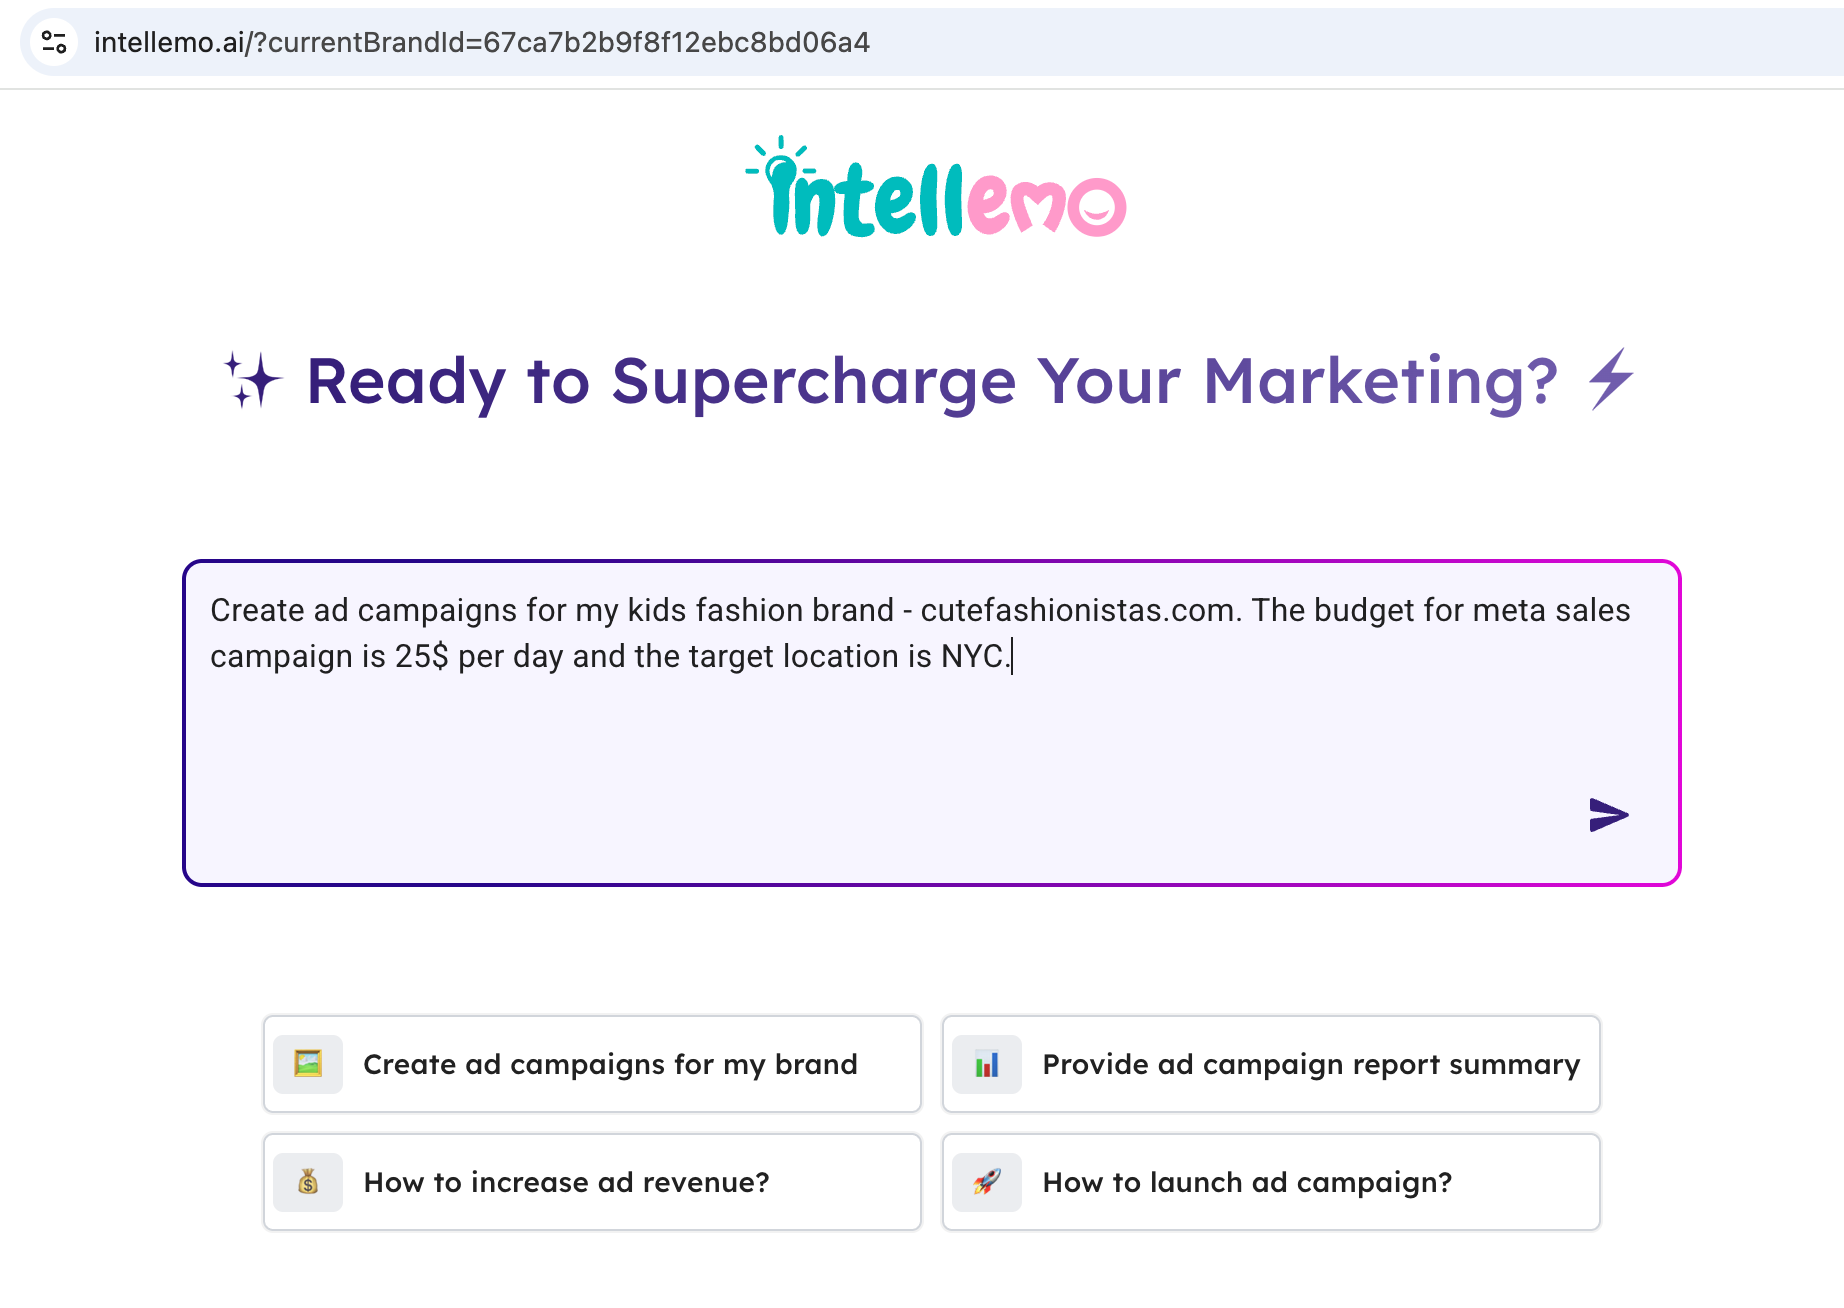Click the lightning bolt icon after heading
This screenshot has height=1308, width=1844.
tap(1611, 379)
